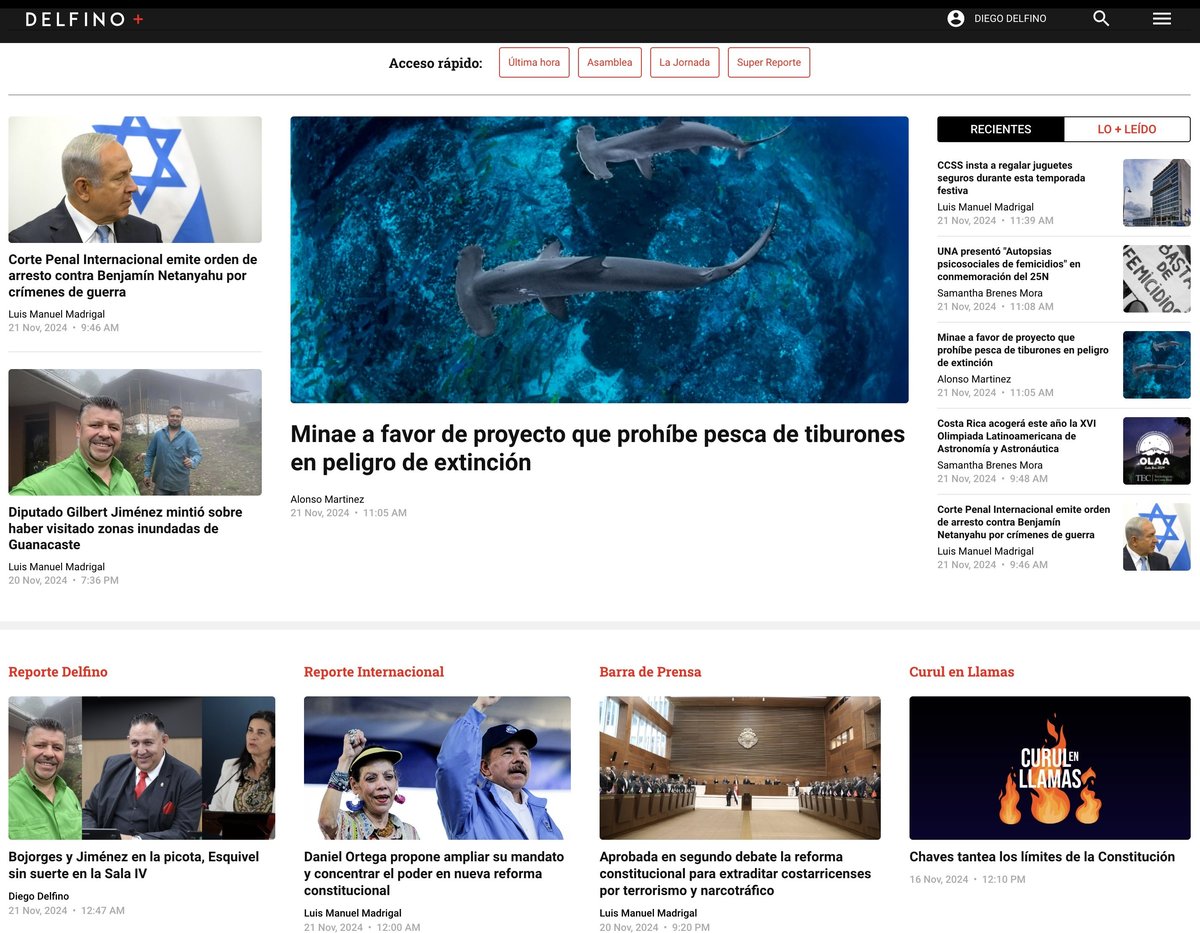Click the 16 Nov, 2024 12:10 PM timestamp
Image resolution: width=1200 pixels, height=933 pixels.
pos(967,880)
